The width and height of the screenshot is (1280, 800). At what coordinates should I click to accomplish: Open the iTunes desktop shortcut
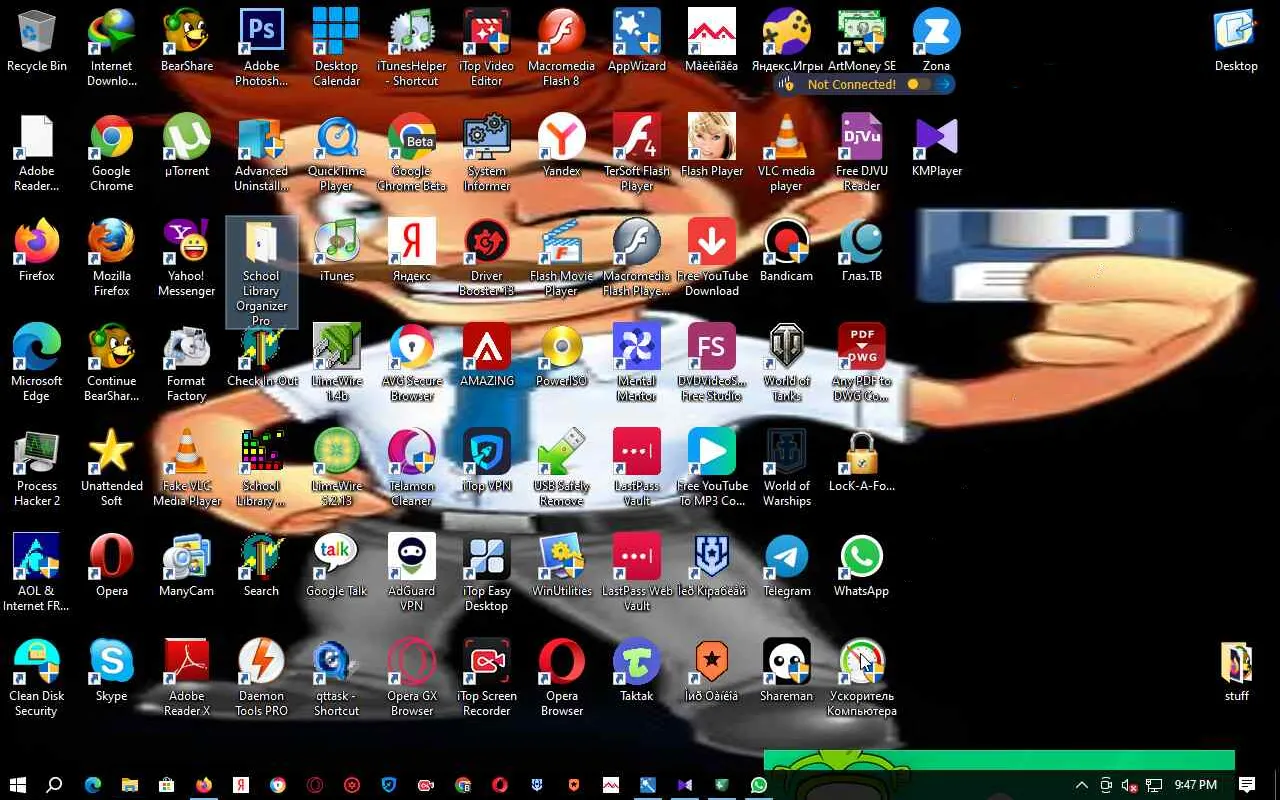pos(336,251)
